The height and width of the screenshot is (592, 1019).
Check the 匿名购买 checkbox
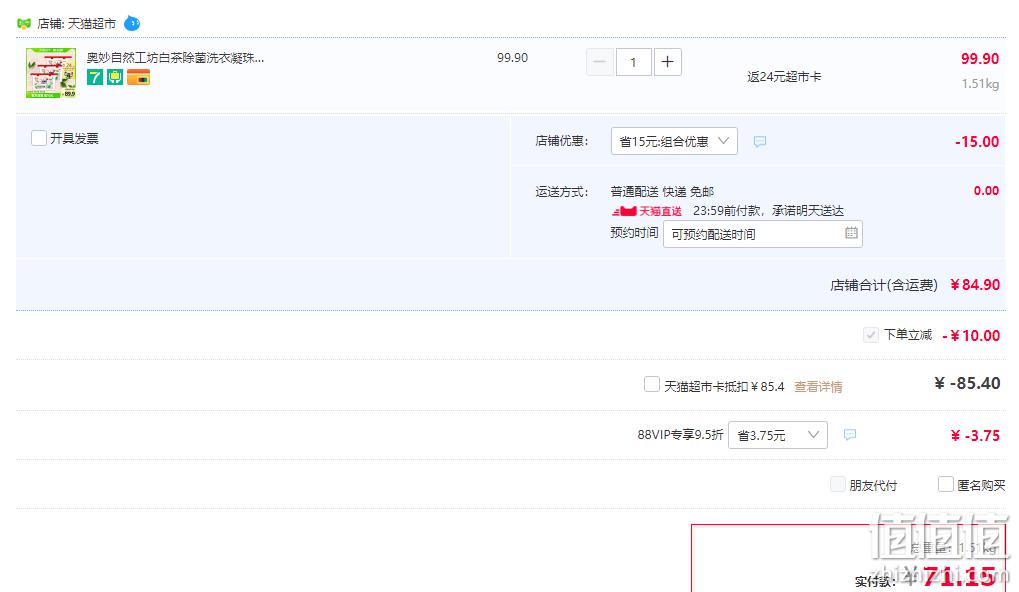click(x=946, y=484)
